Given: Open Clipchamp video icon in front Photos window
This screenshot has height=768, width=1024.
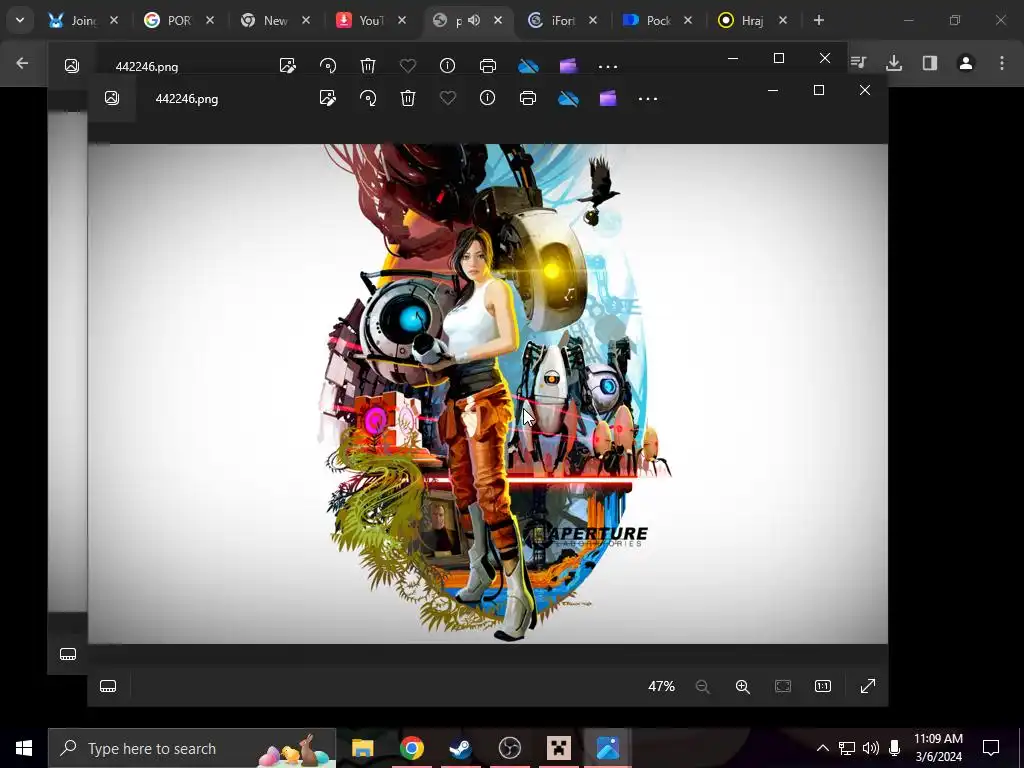Looking at the screenshot, I should point(608,99).
